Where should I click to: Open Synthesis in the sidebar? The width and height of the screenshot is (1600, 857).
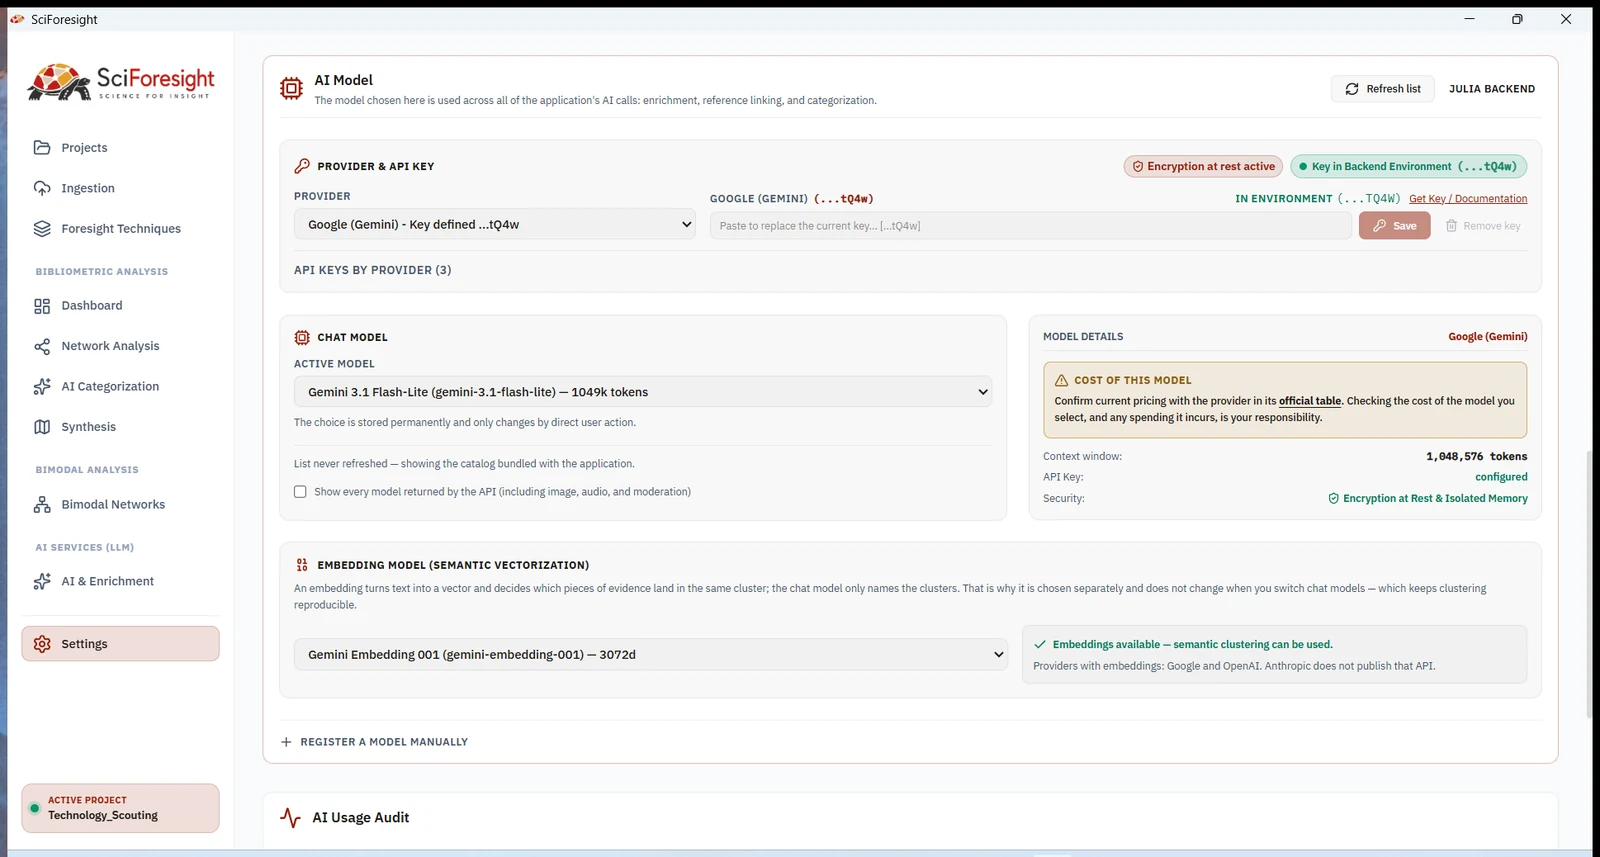pyautogui.click(x=120, y=427)
